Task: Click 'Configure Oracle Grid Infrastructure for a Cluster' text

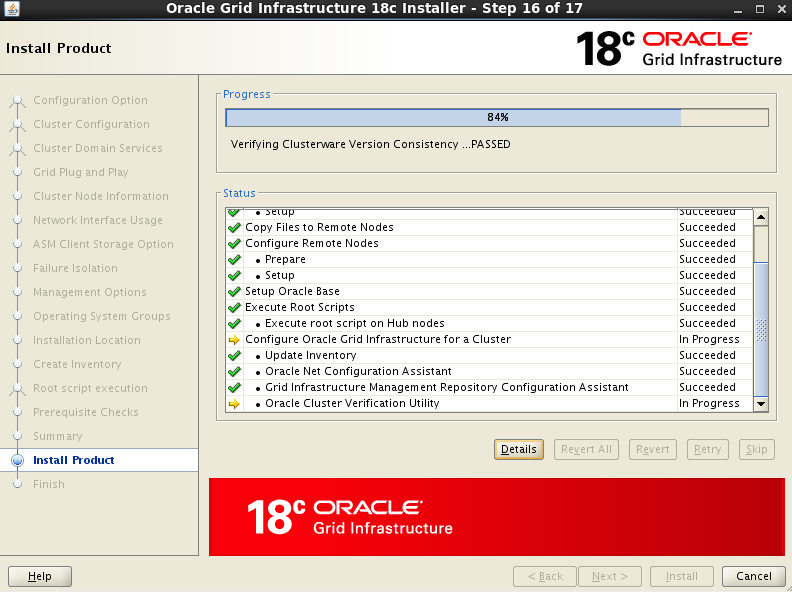Action: [x=378, y=339]
